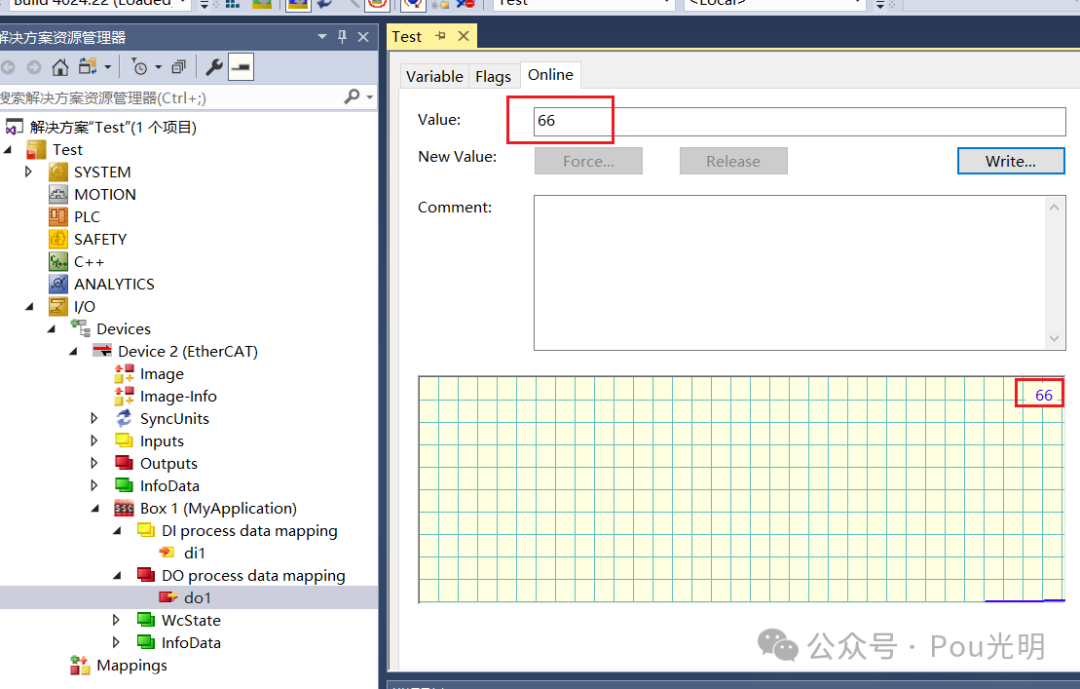1080x689 pixels.
Task: Collapse the I/O node
Action: (x=30, y=307)
